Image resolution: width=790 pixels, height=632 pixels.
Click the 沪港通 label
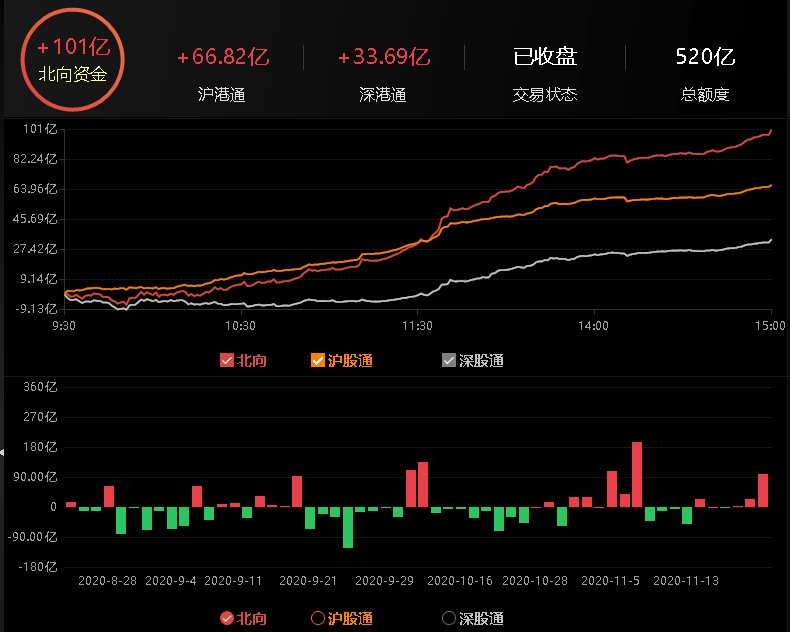(x=222, y=95)
